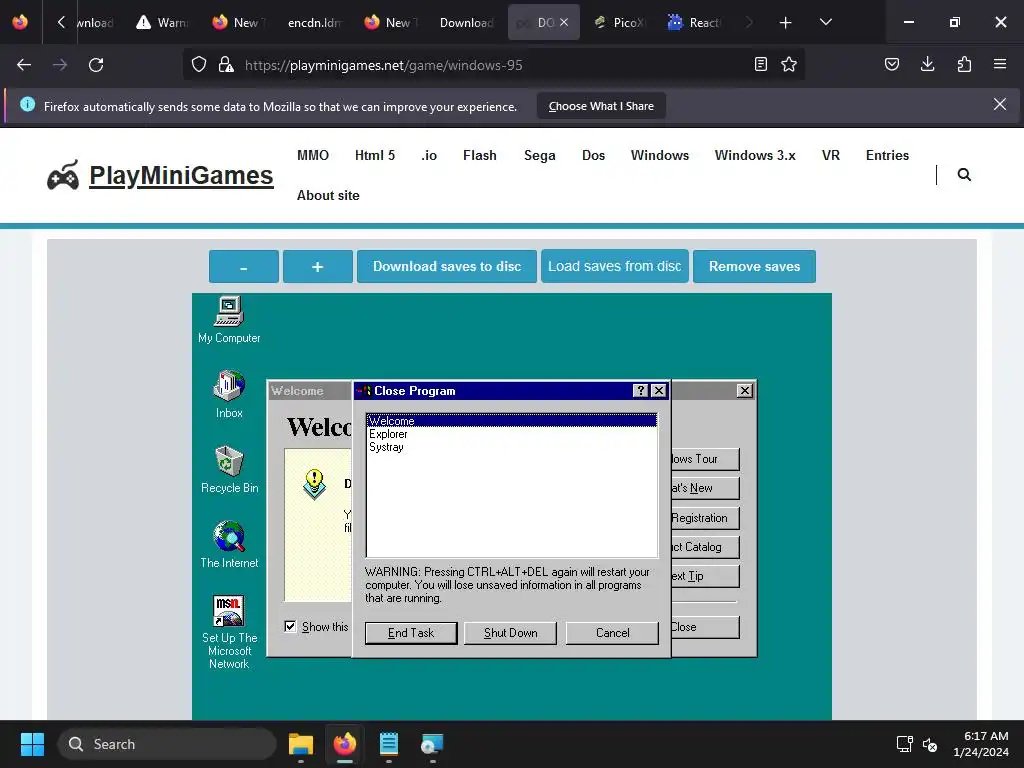The height and width of the screenshot is (768, 1024).
Task: Click the End Task button
Action: [411, 633]
